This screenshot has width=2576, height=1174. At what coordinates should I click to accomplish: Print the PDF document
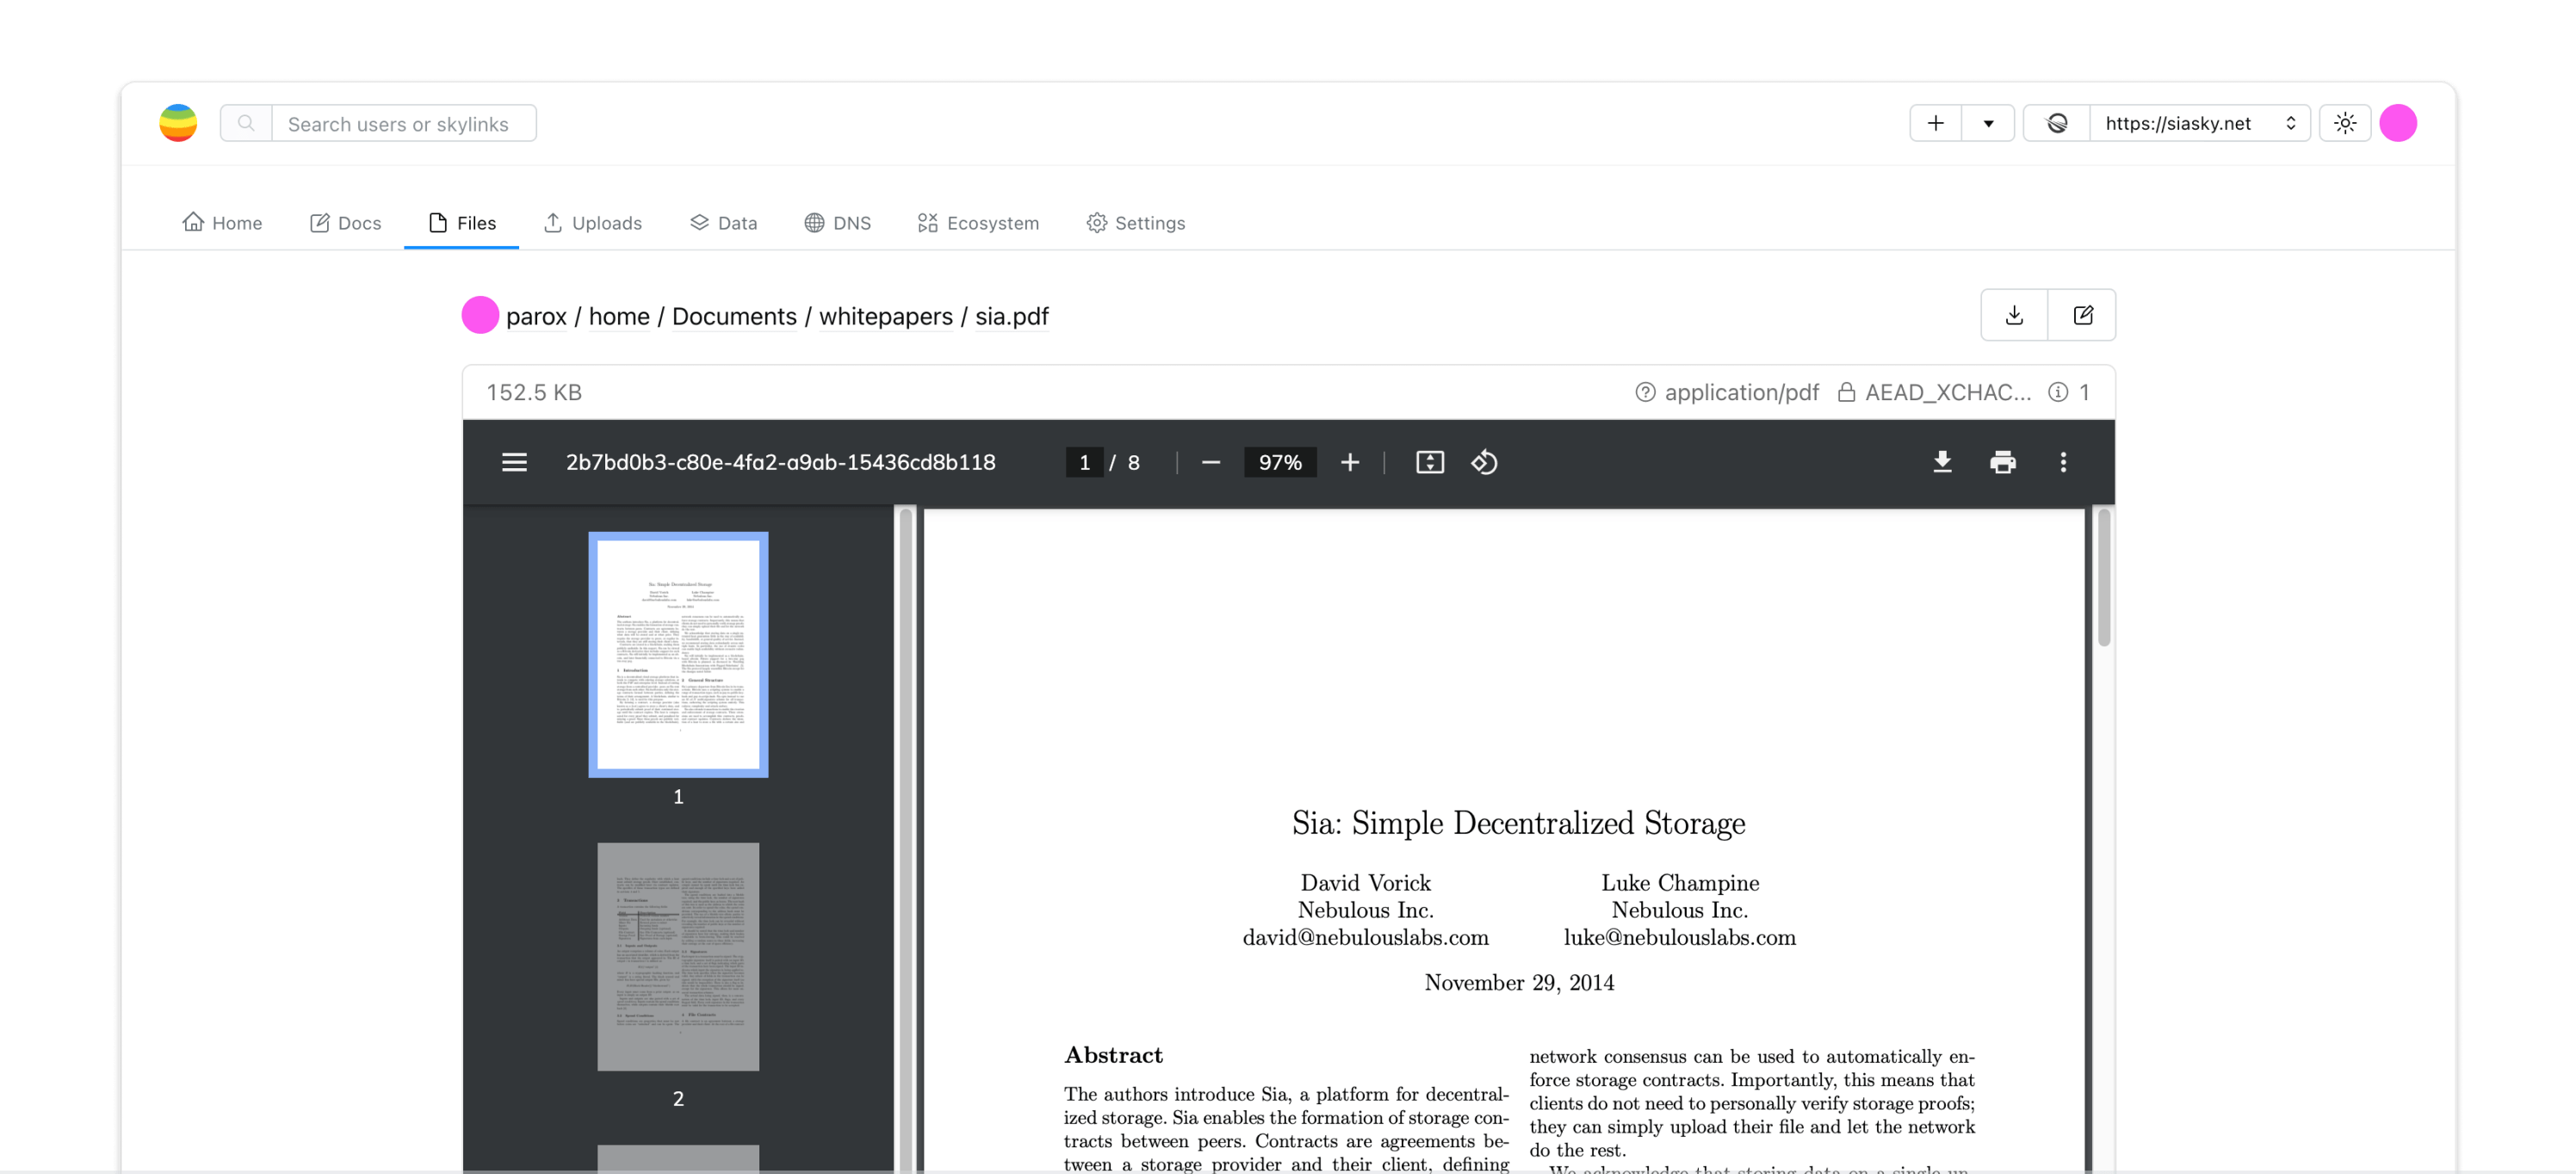point(2002,462)
